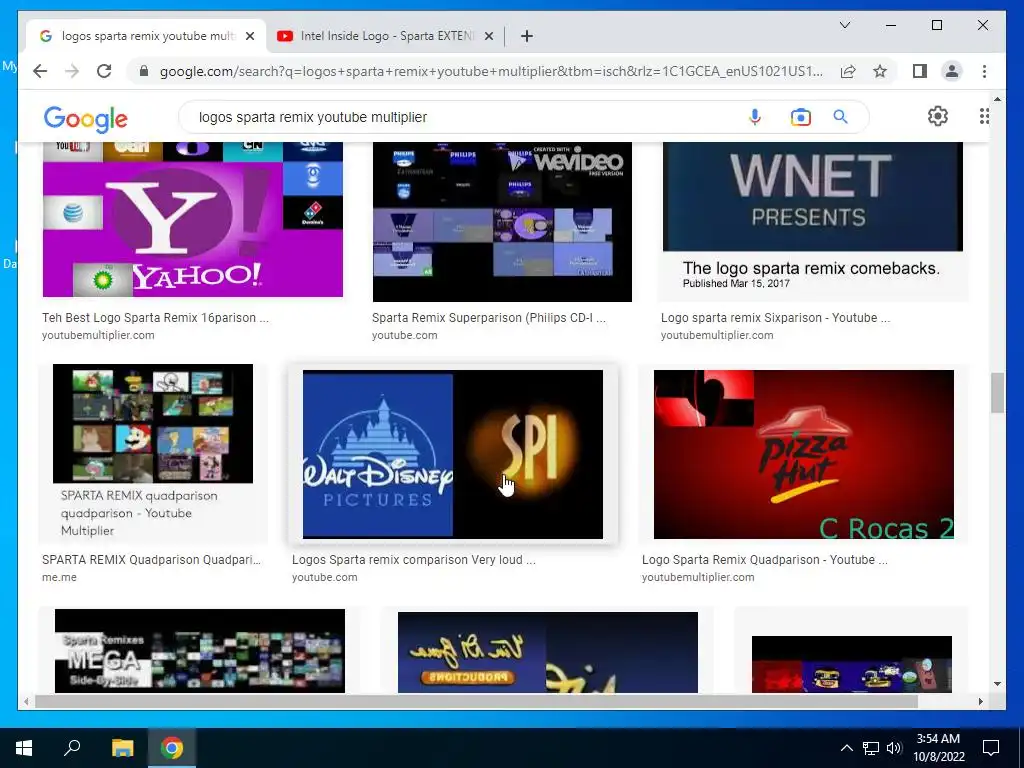Open the taskbar clock and date

(938, 748)
